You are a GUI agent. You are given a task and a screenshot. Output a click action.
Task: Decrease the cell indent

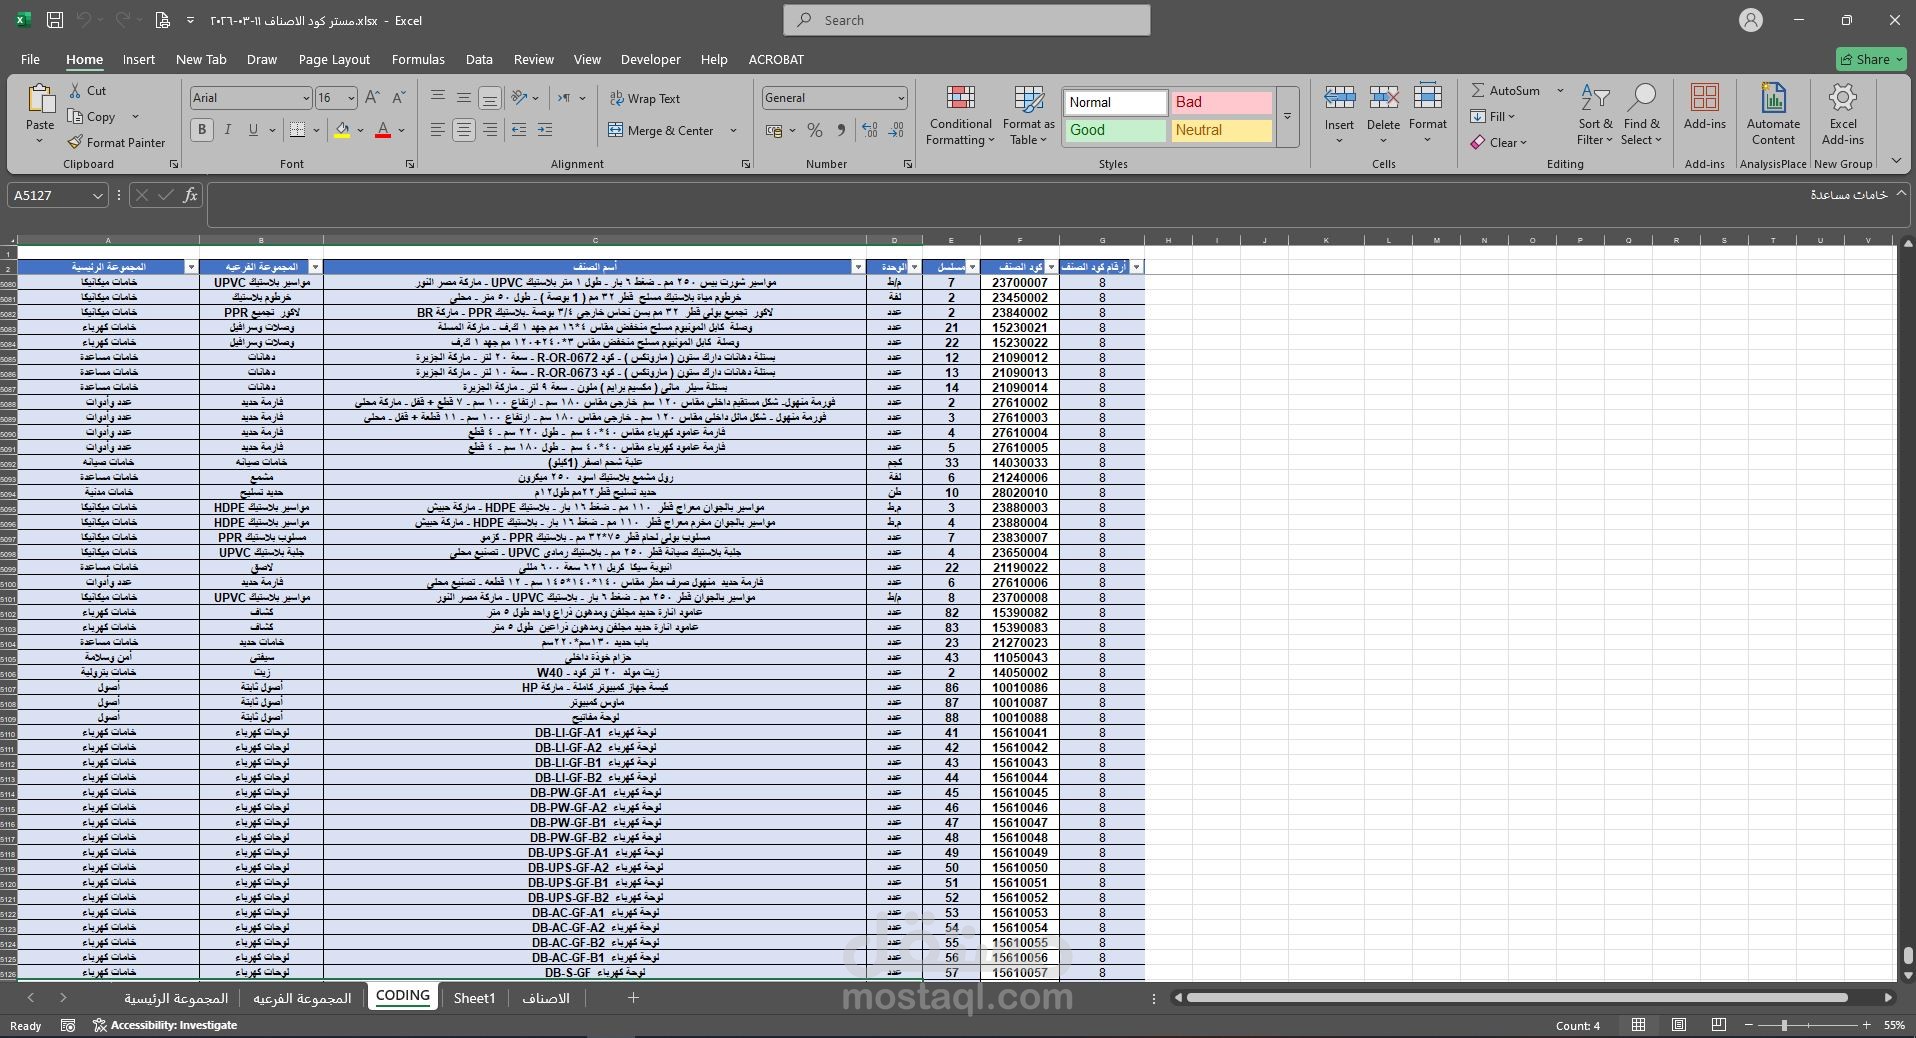click(519, 130)
